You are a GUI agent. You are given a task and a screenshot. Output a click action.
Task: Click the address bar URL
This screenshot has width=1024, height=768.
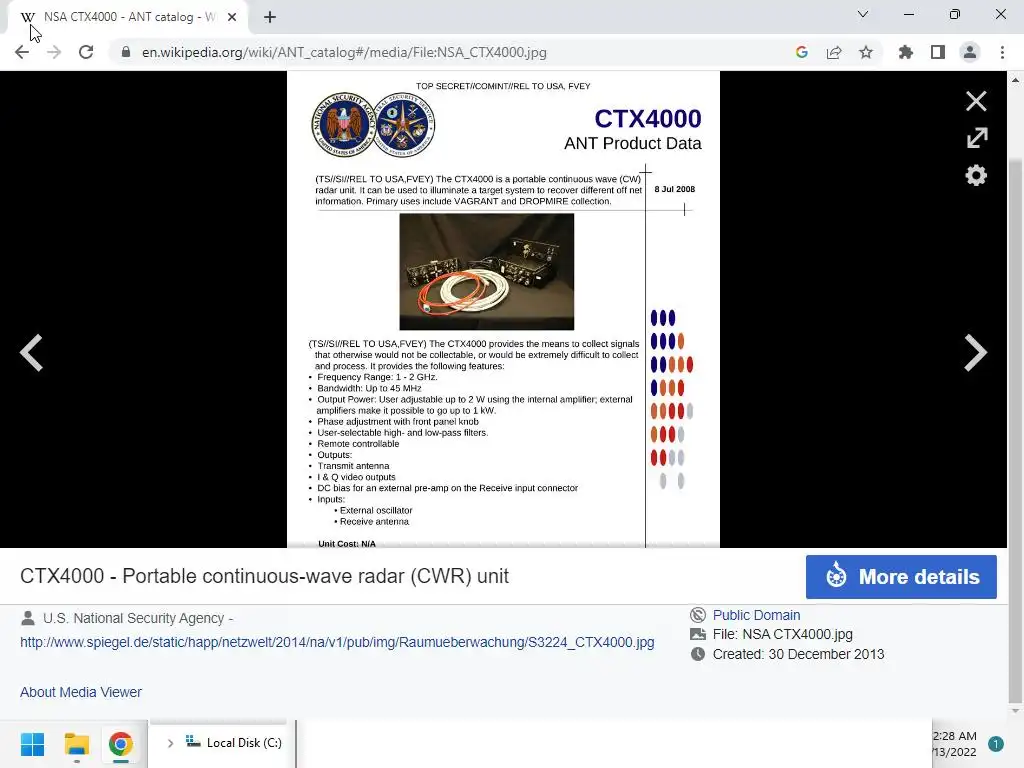click(344, 52)
